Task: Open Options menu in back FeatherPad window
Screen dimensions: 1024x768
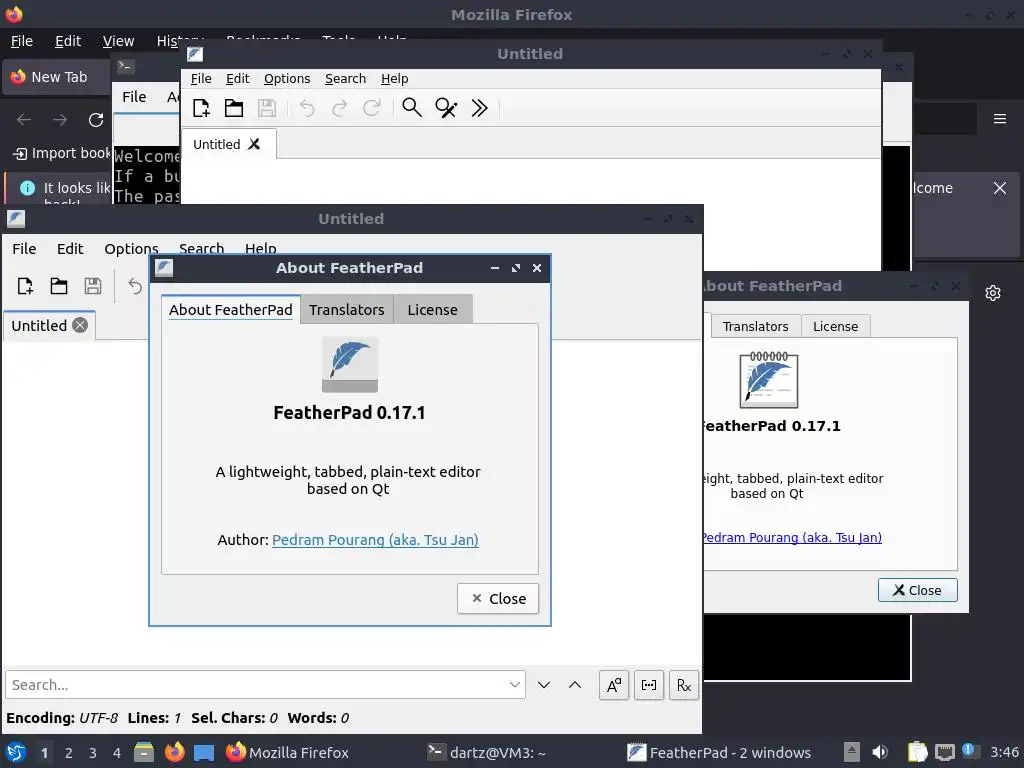Action: pos(287,78)
